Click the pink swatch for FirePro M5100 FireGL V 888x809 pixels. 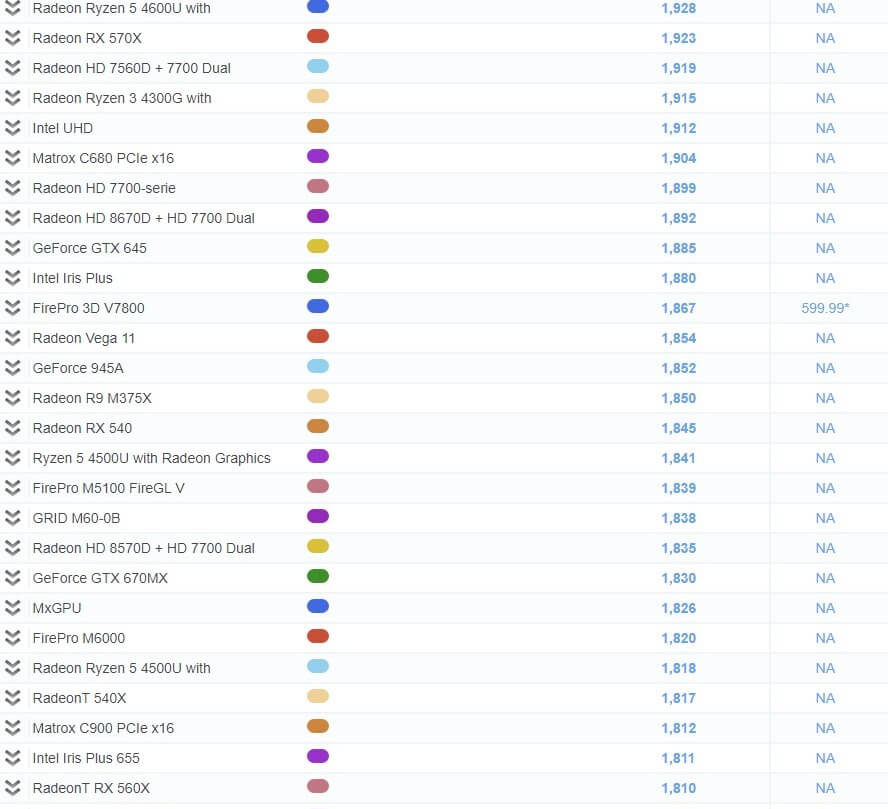pos(318,486)
